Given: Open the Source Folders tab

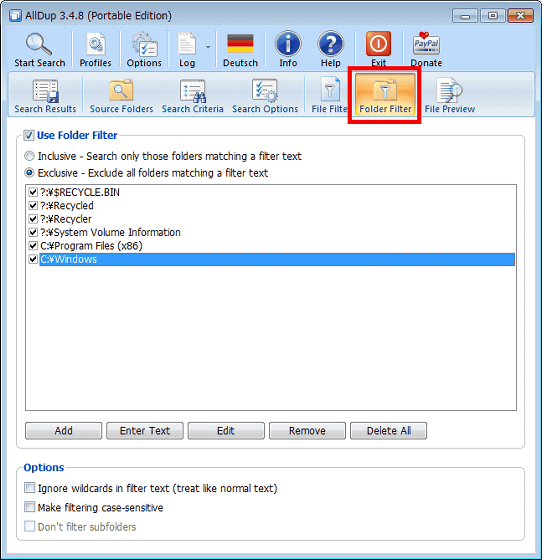Looking at the screenshot, I should tap(121, 96).
